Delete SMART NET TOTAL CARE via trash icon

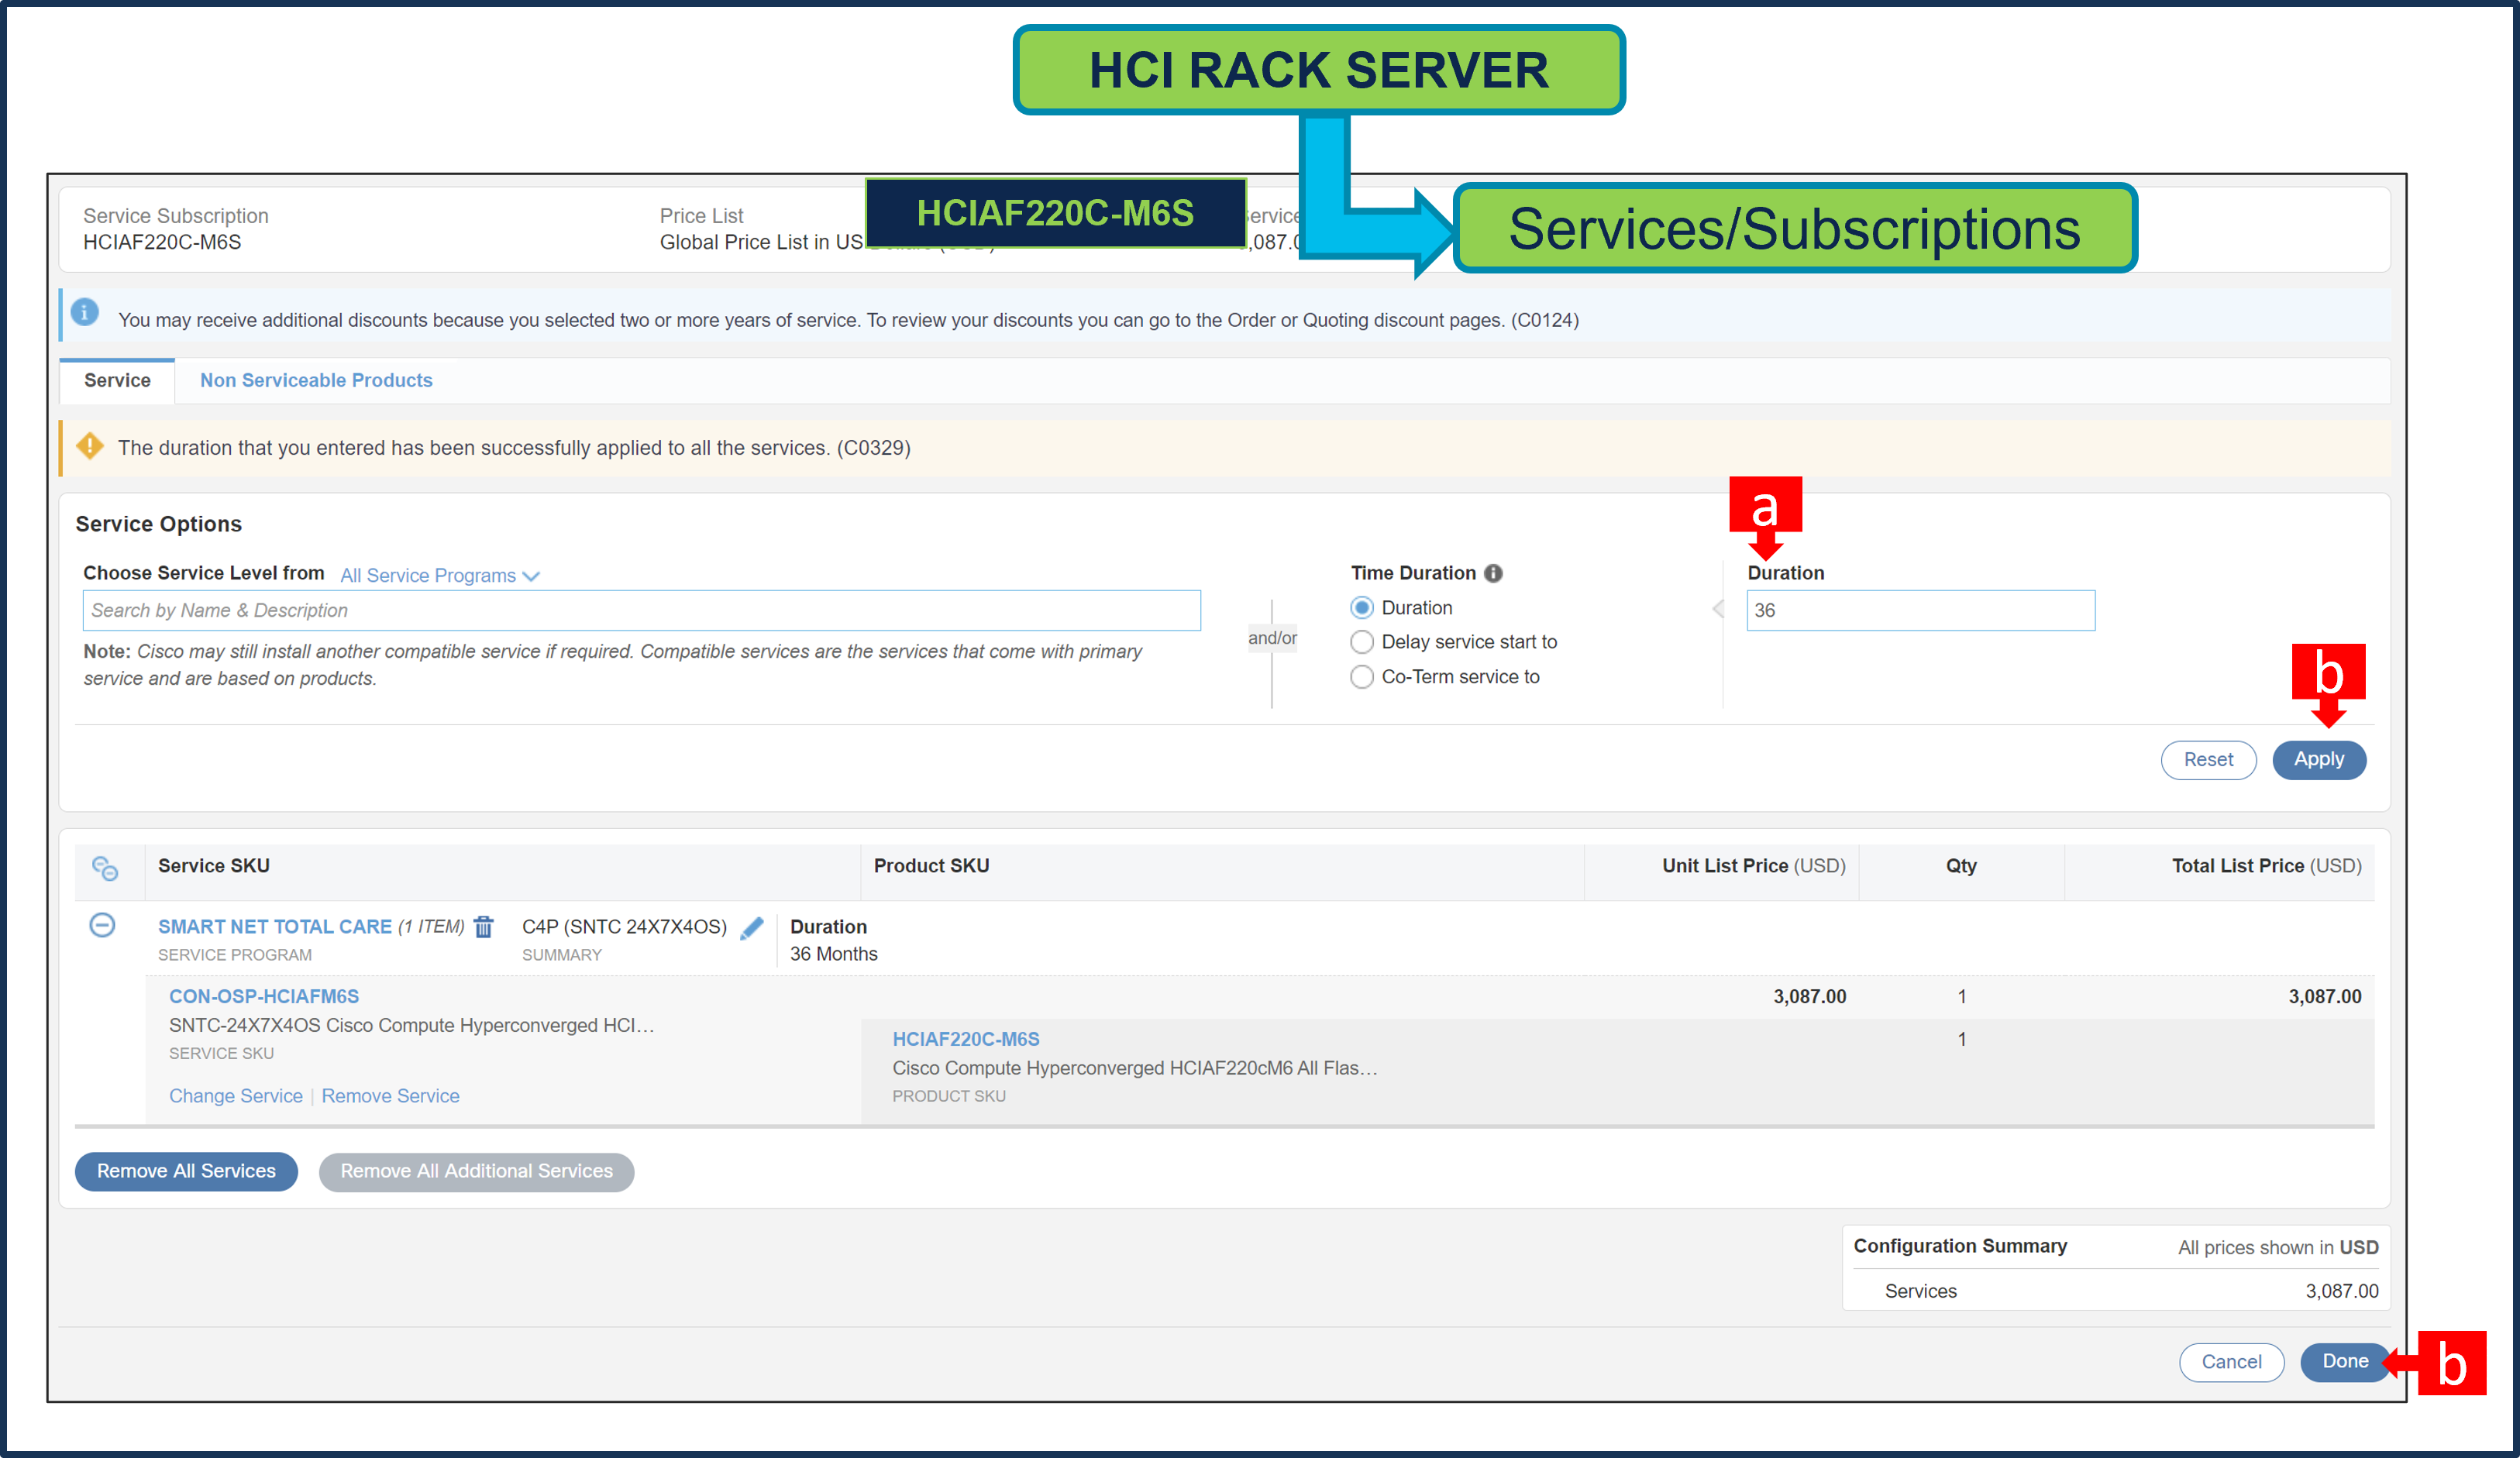484,926
